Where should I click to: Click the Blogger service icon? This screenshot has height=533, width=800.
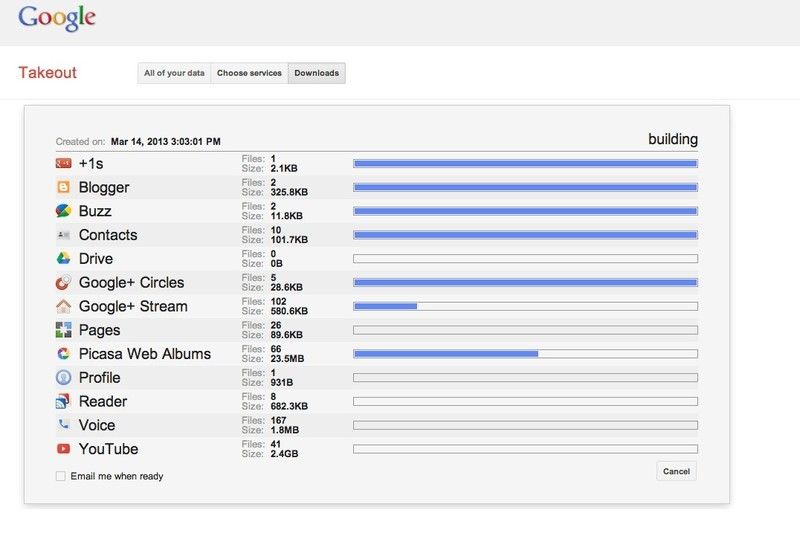[x=63, y=187]
